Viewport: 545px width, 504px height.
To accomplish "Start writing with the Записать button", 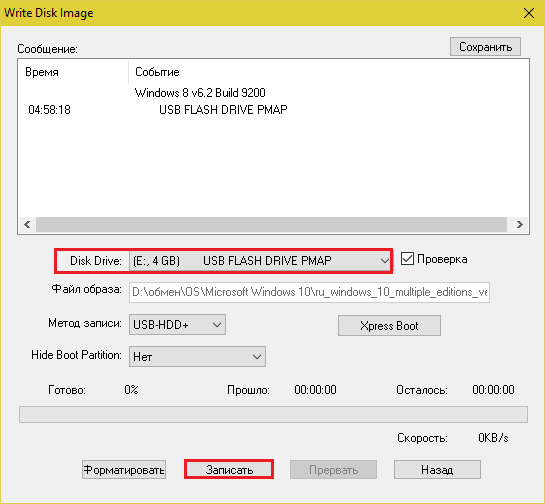I will click(229, 470).
